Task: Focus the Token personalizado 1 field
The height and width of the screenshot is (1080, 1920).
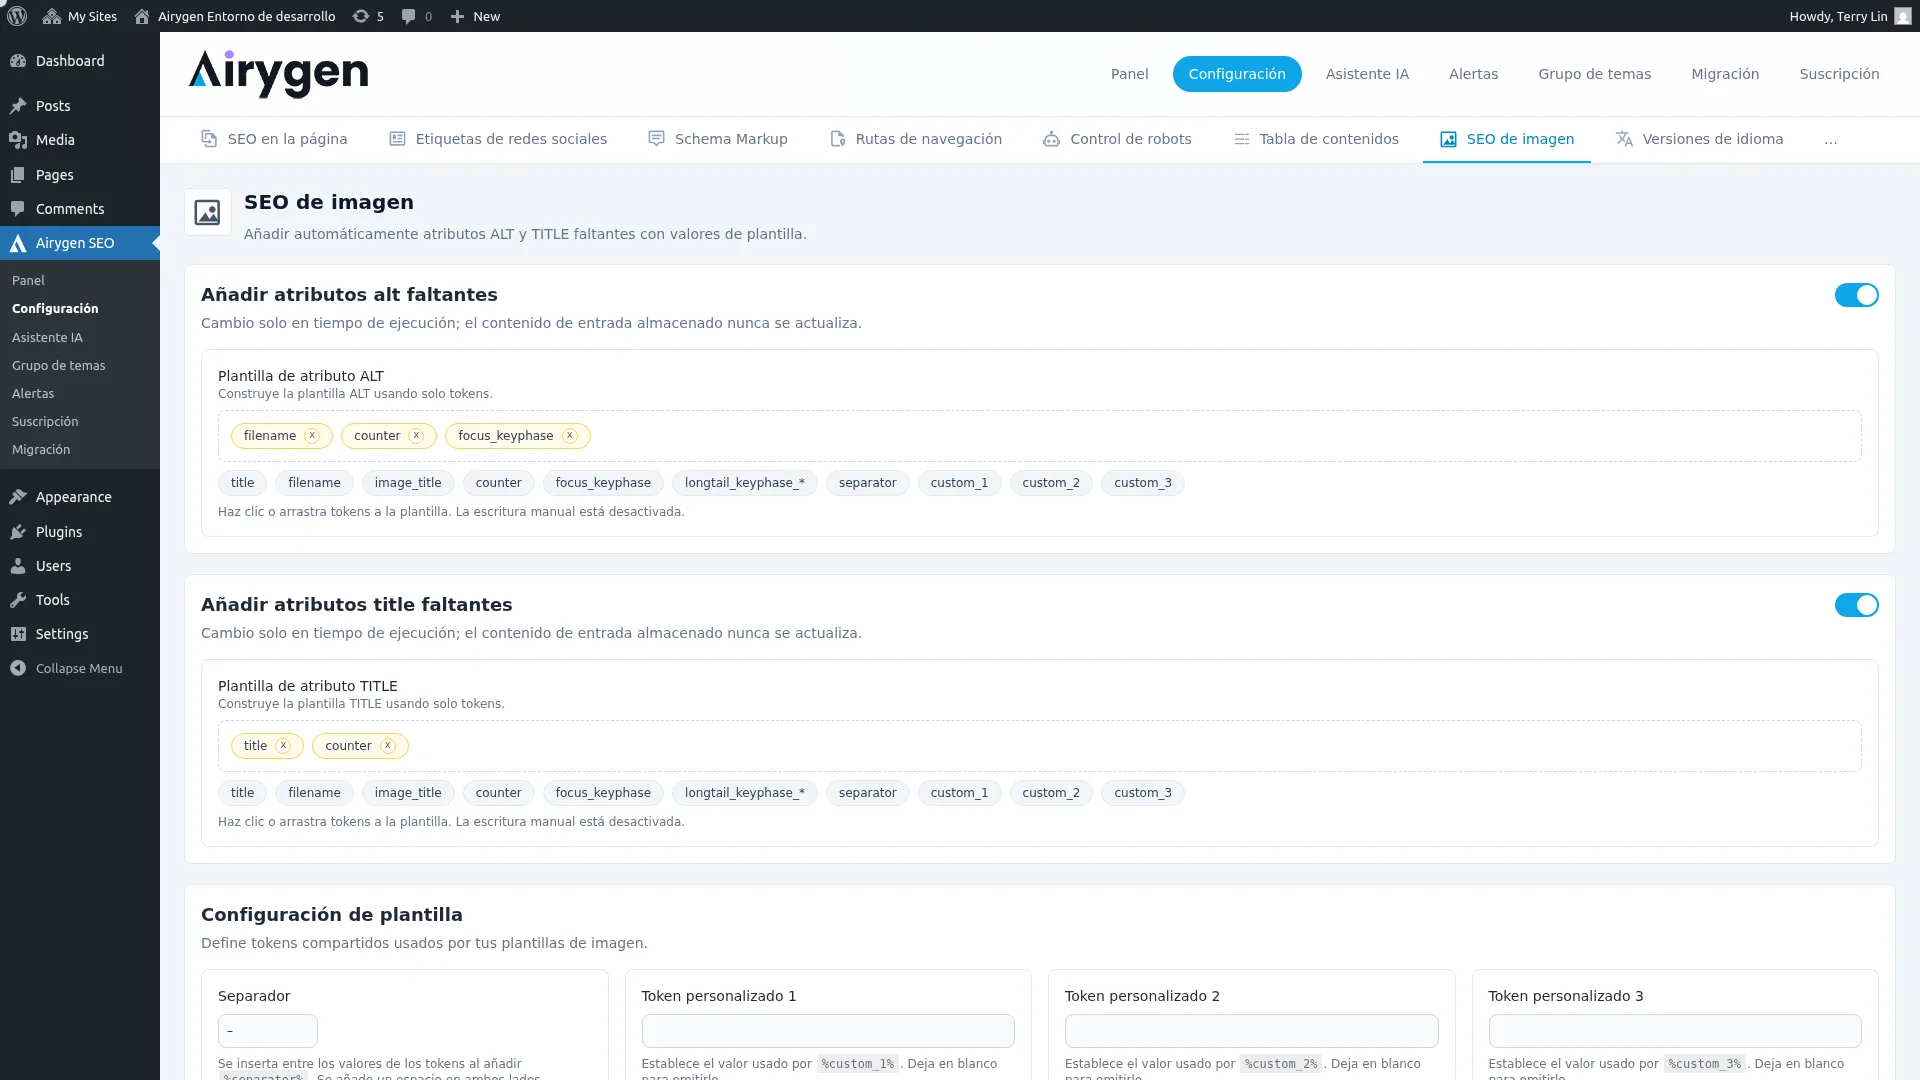Action: (x=828, y=1031)
